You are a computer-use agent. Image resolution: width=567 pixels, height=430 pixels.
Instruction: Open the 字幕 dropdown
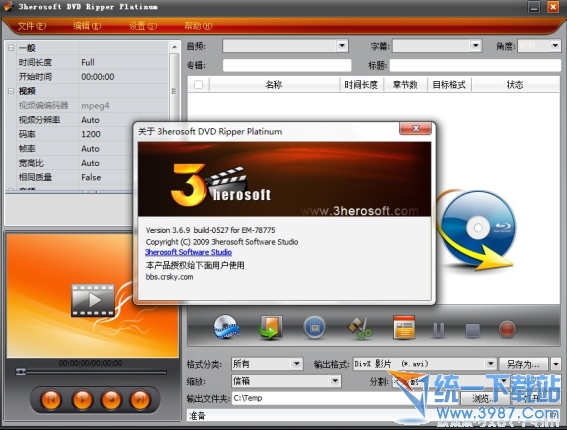[476, 46]
